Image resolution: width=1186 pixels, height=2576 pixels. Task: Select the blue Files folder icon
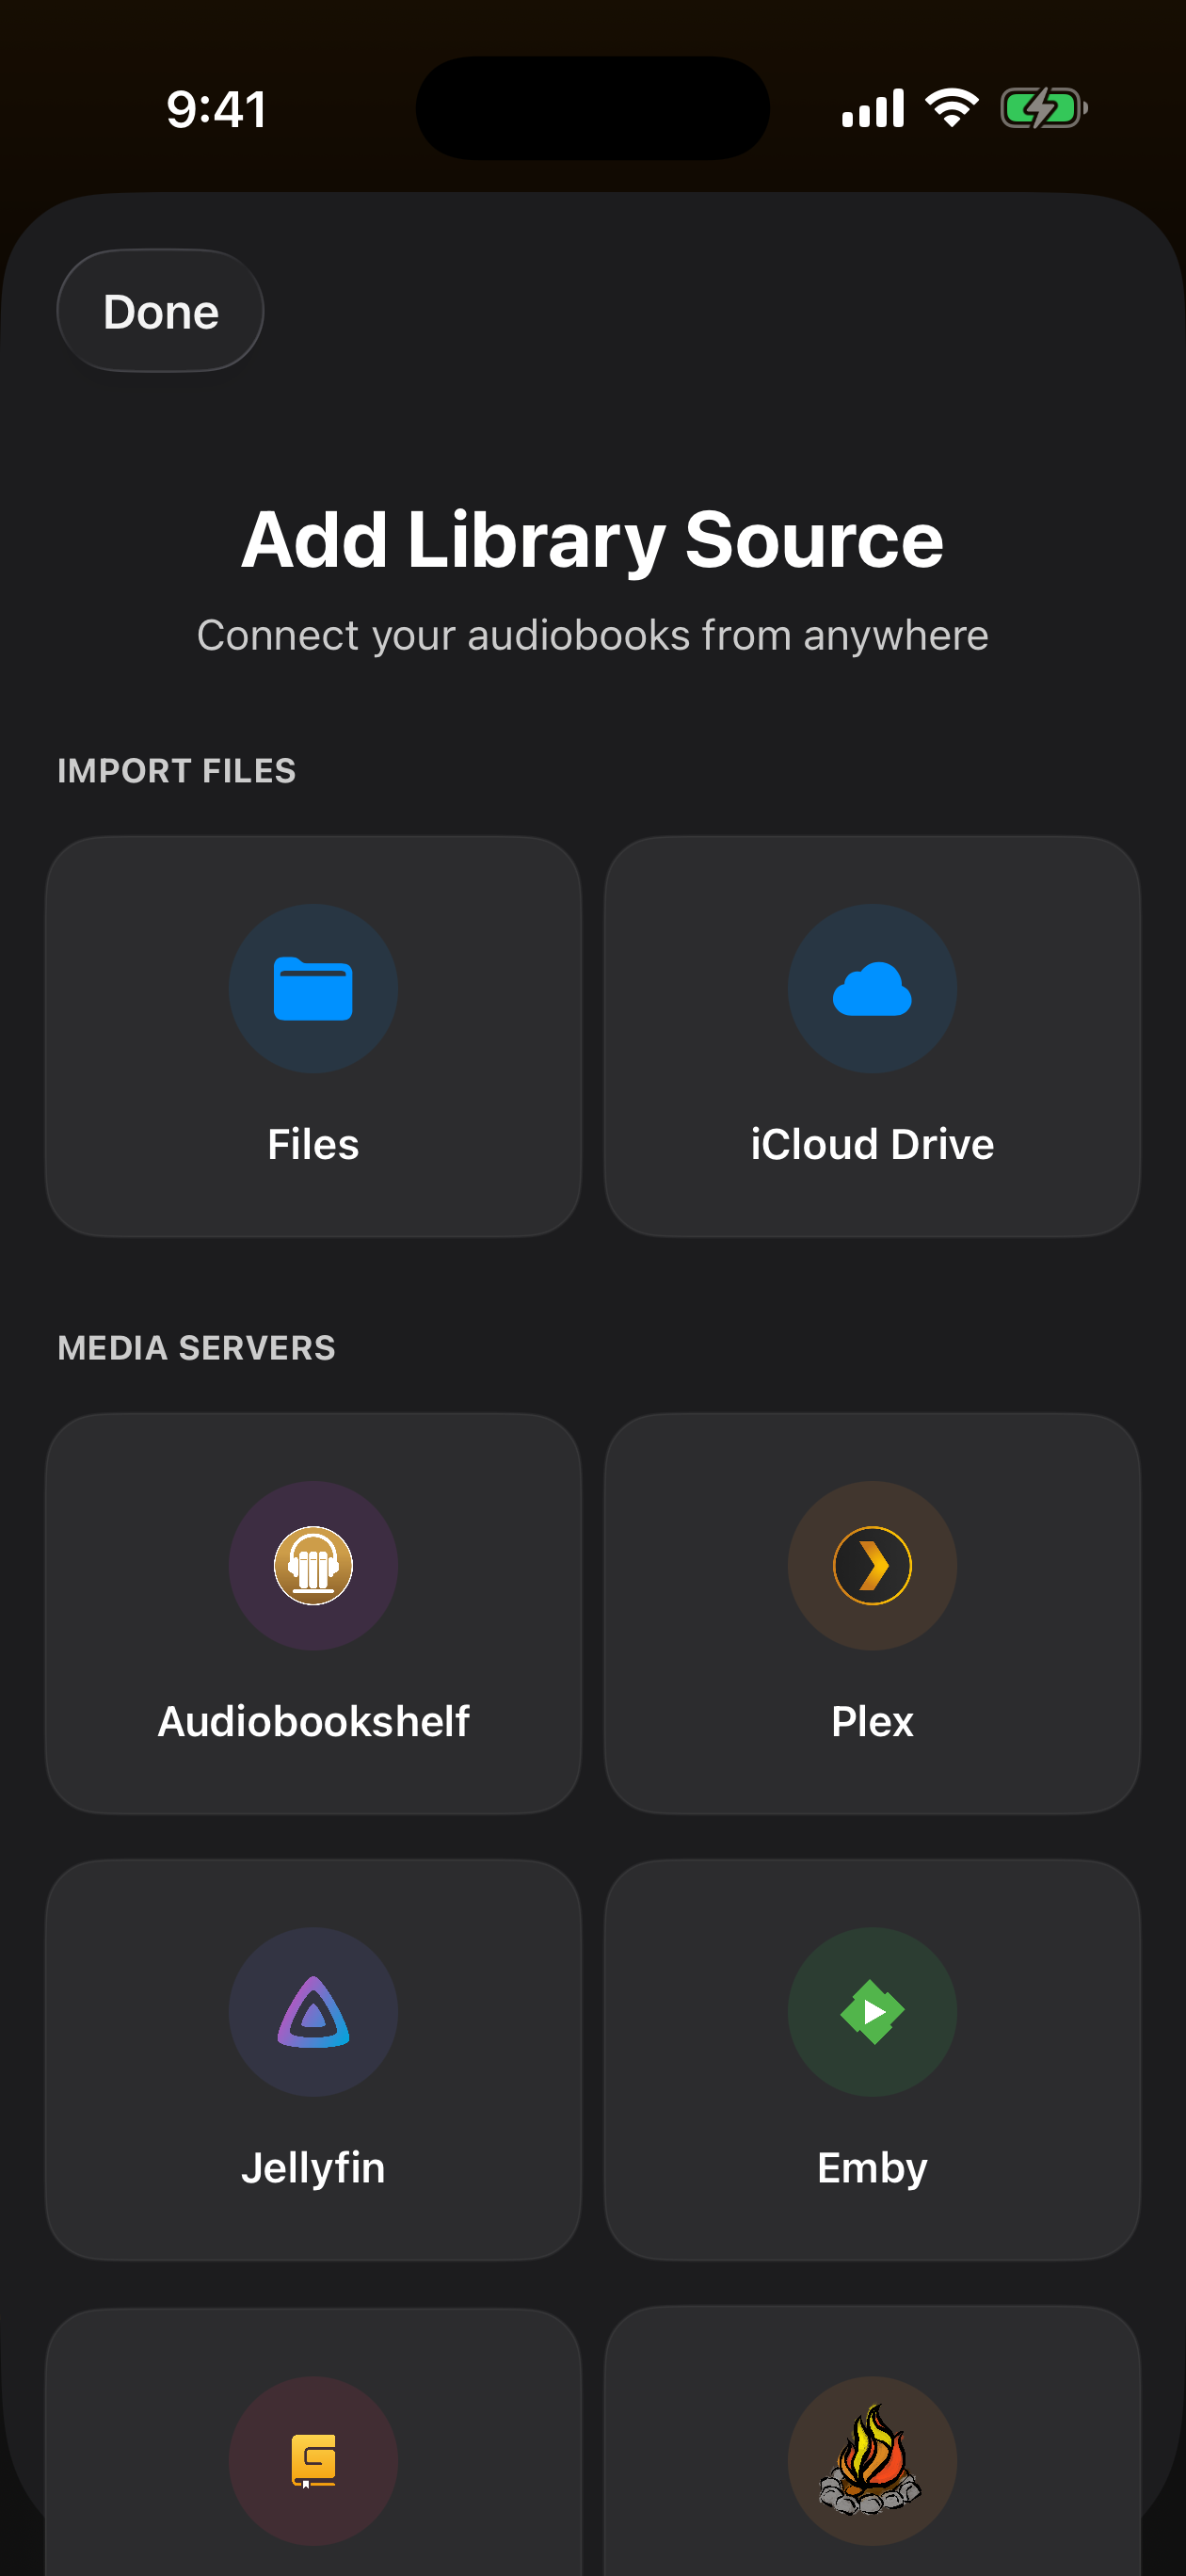(313, 988)
